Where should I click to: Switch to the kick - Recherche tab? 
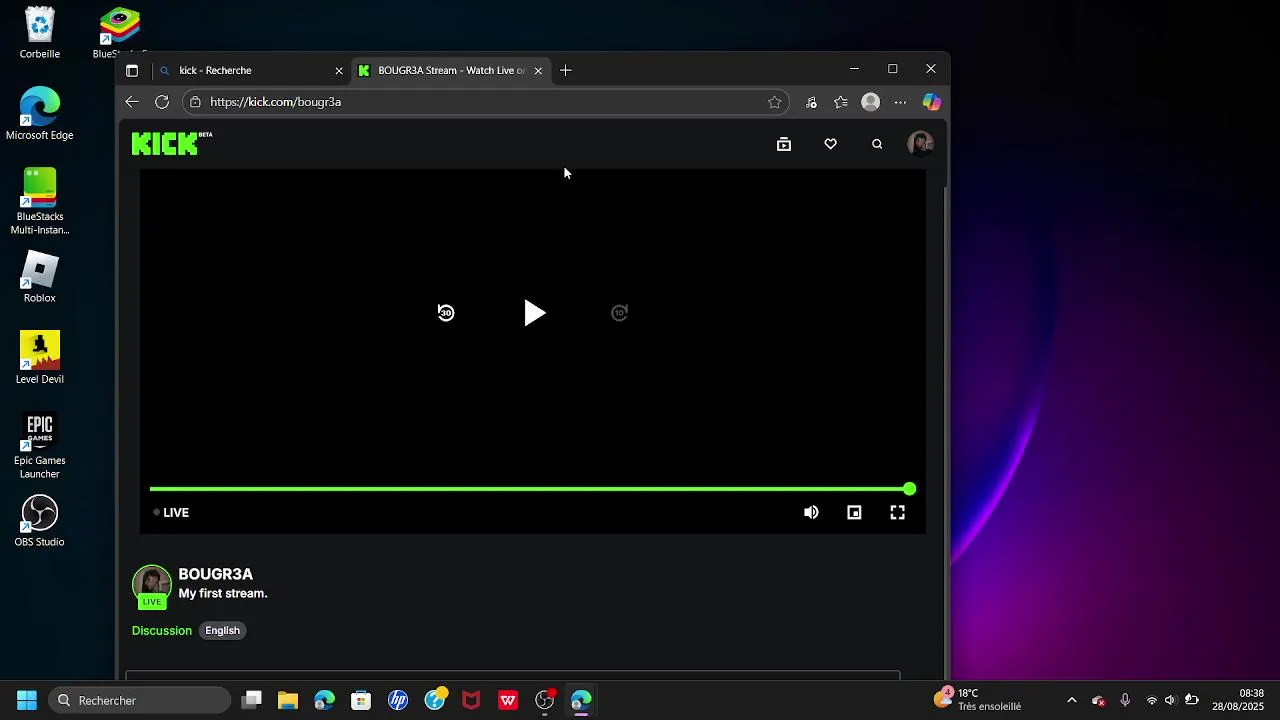(x=250, y=70)
